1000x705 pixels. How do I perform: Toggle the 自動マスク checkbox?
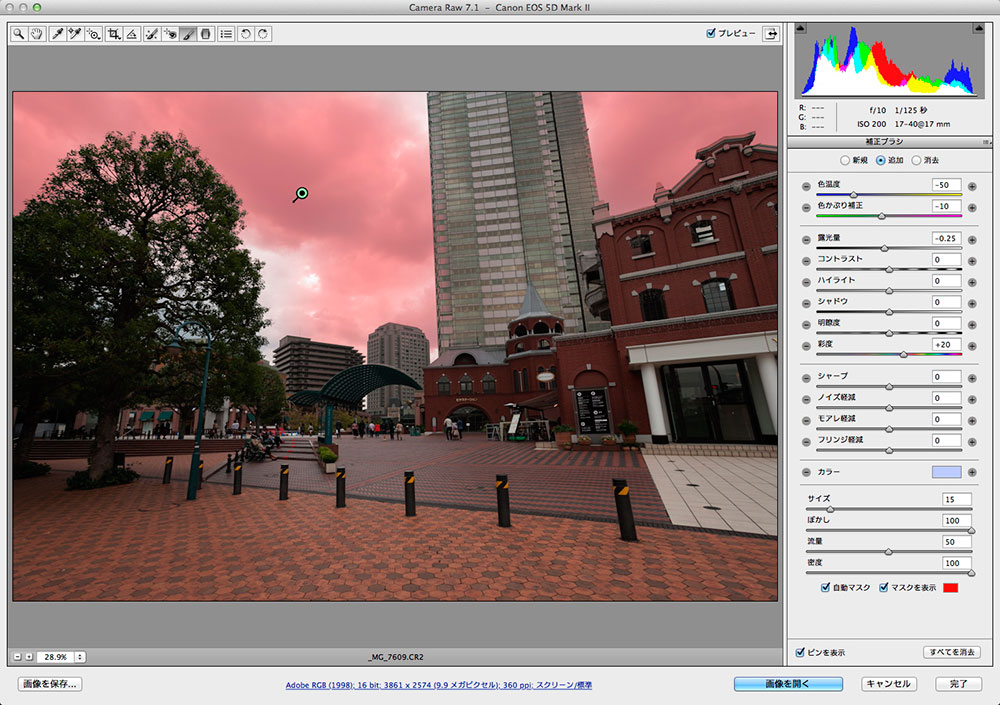(825, 587)
